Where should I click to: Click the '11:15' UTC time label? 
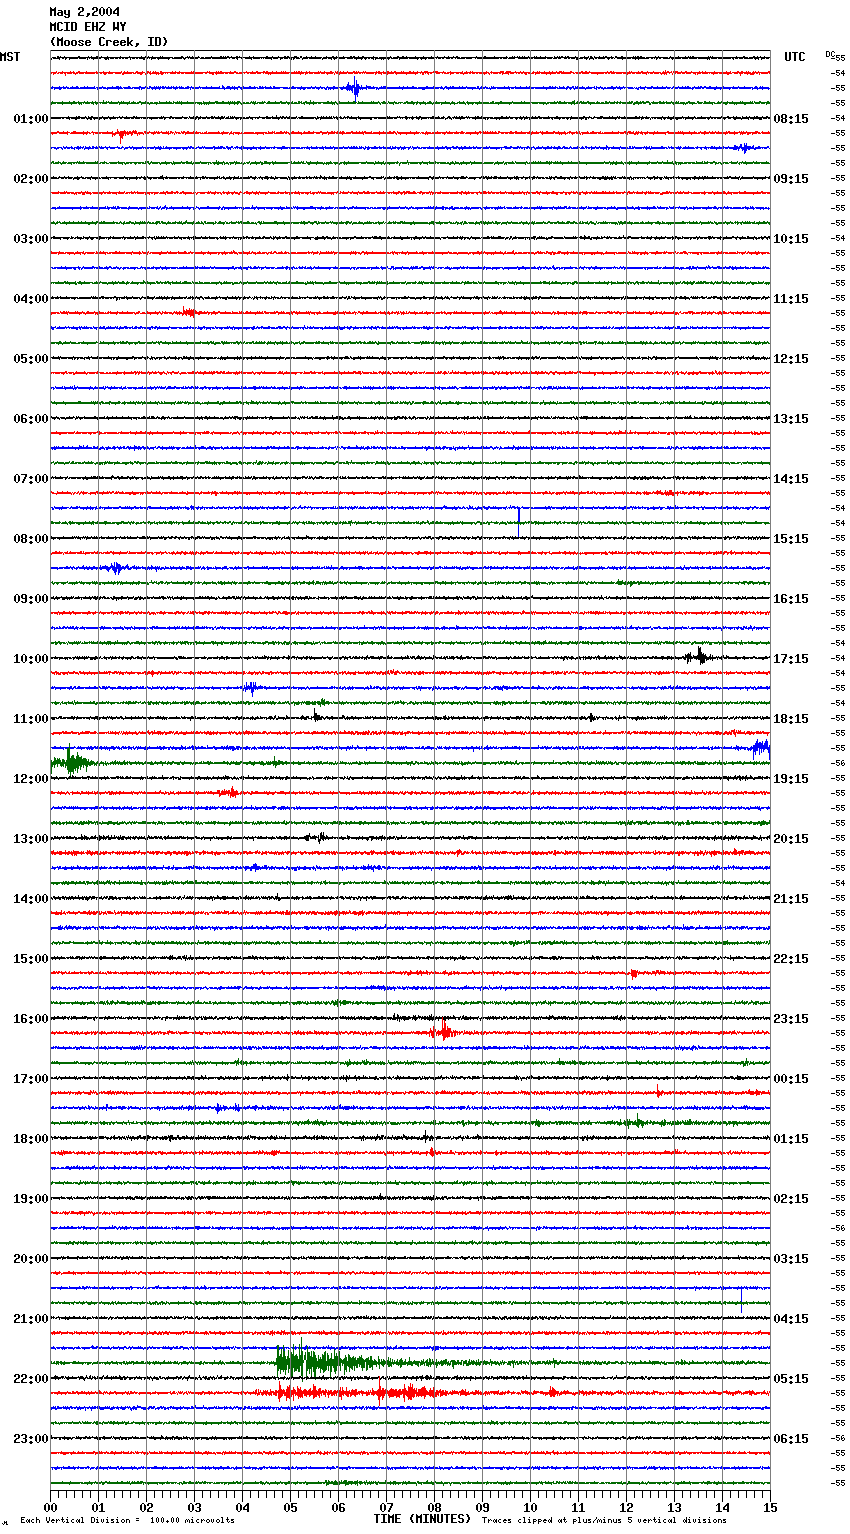[x=791, y=299]
